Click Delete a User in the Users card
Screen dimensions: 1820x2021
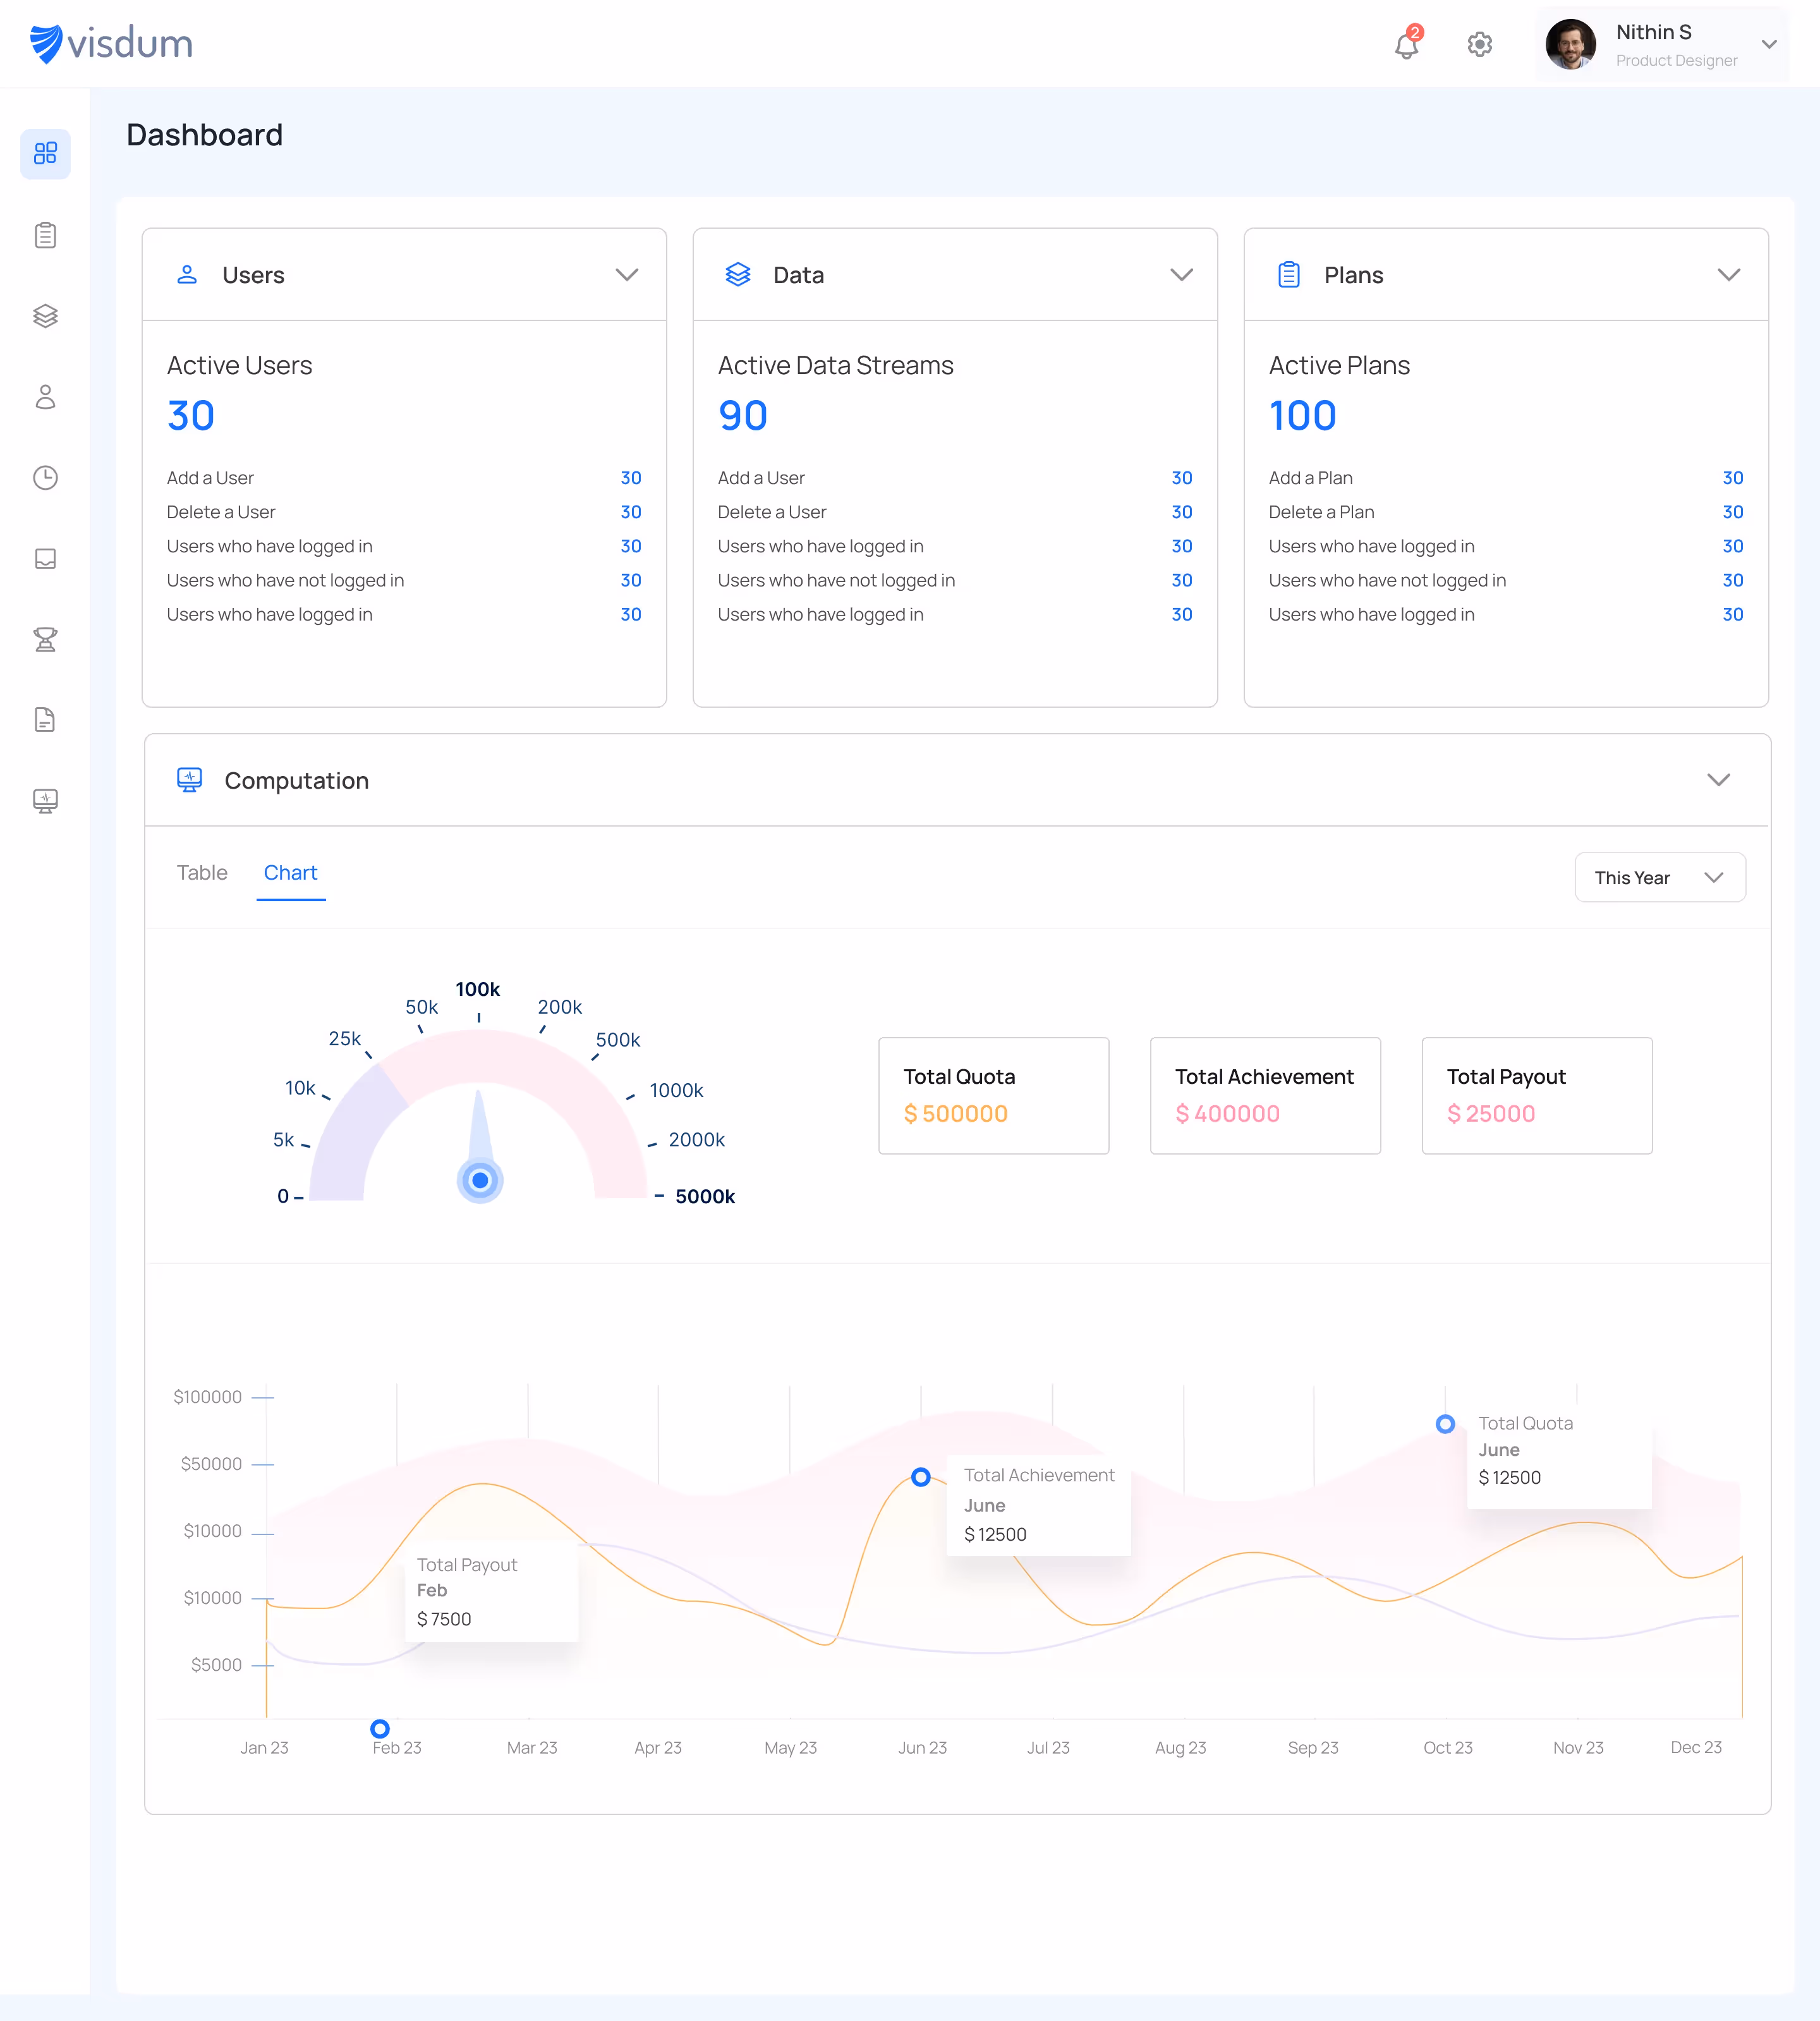(x=221, y=511)
